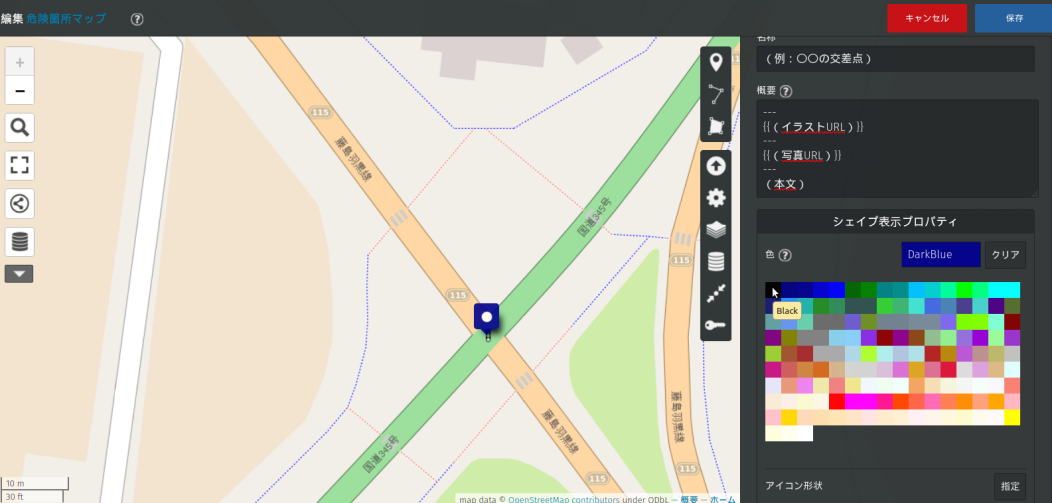The width and height of the screenshot is (1052, 503).
Task: Select the draw polyline tool
Action: pos(716,95)
